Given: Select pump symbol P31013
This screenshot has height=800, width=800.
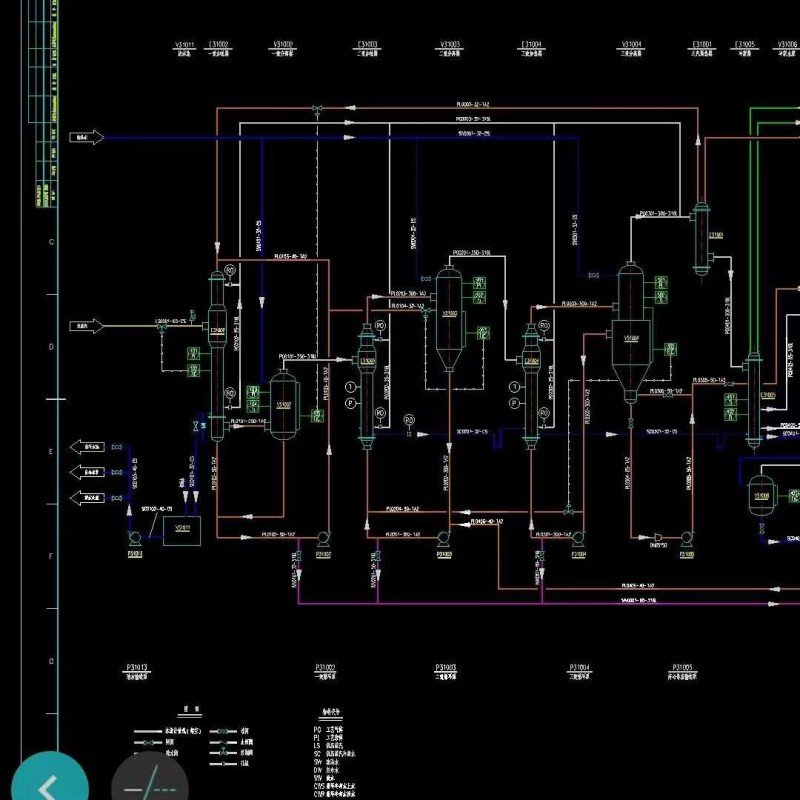Looking at the screenshot, I should [x=134, y=538].
